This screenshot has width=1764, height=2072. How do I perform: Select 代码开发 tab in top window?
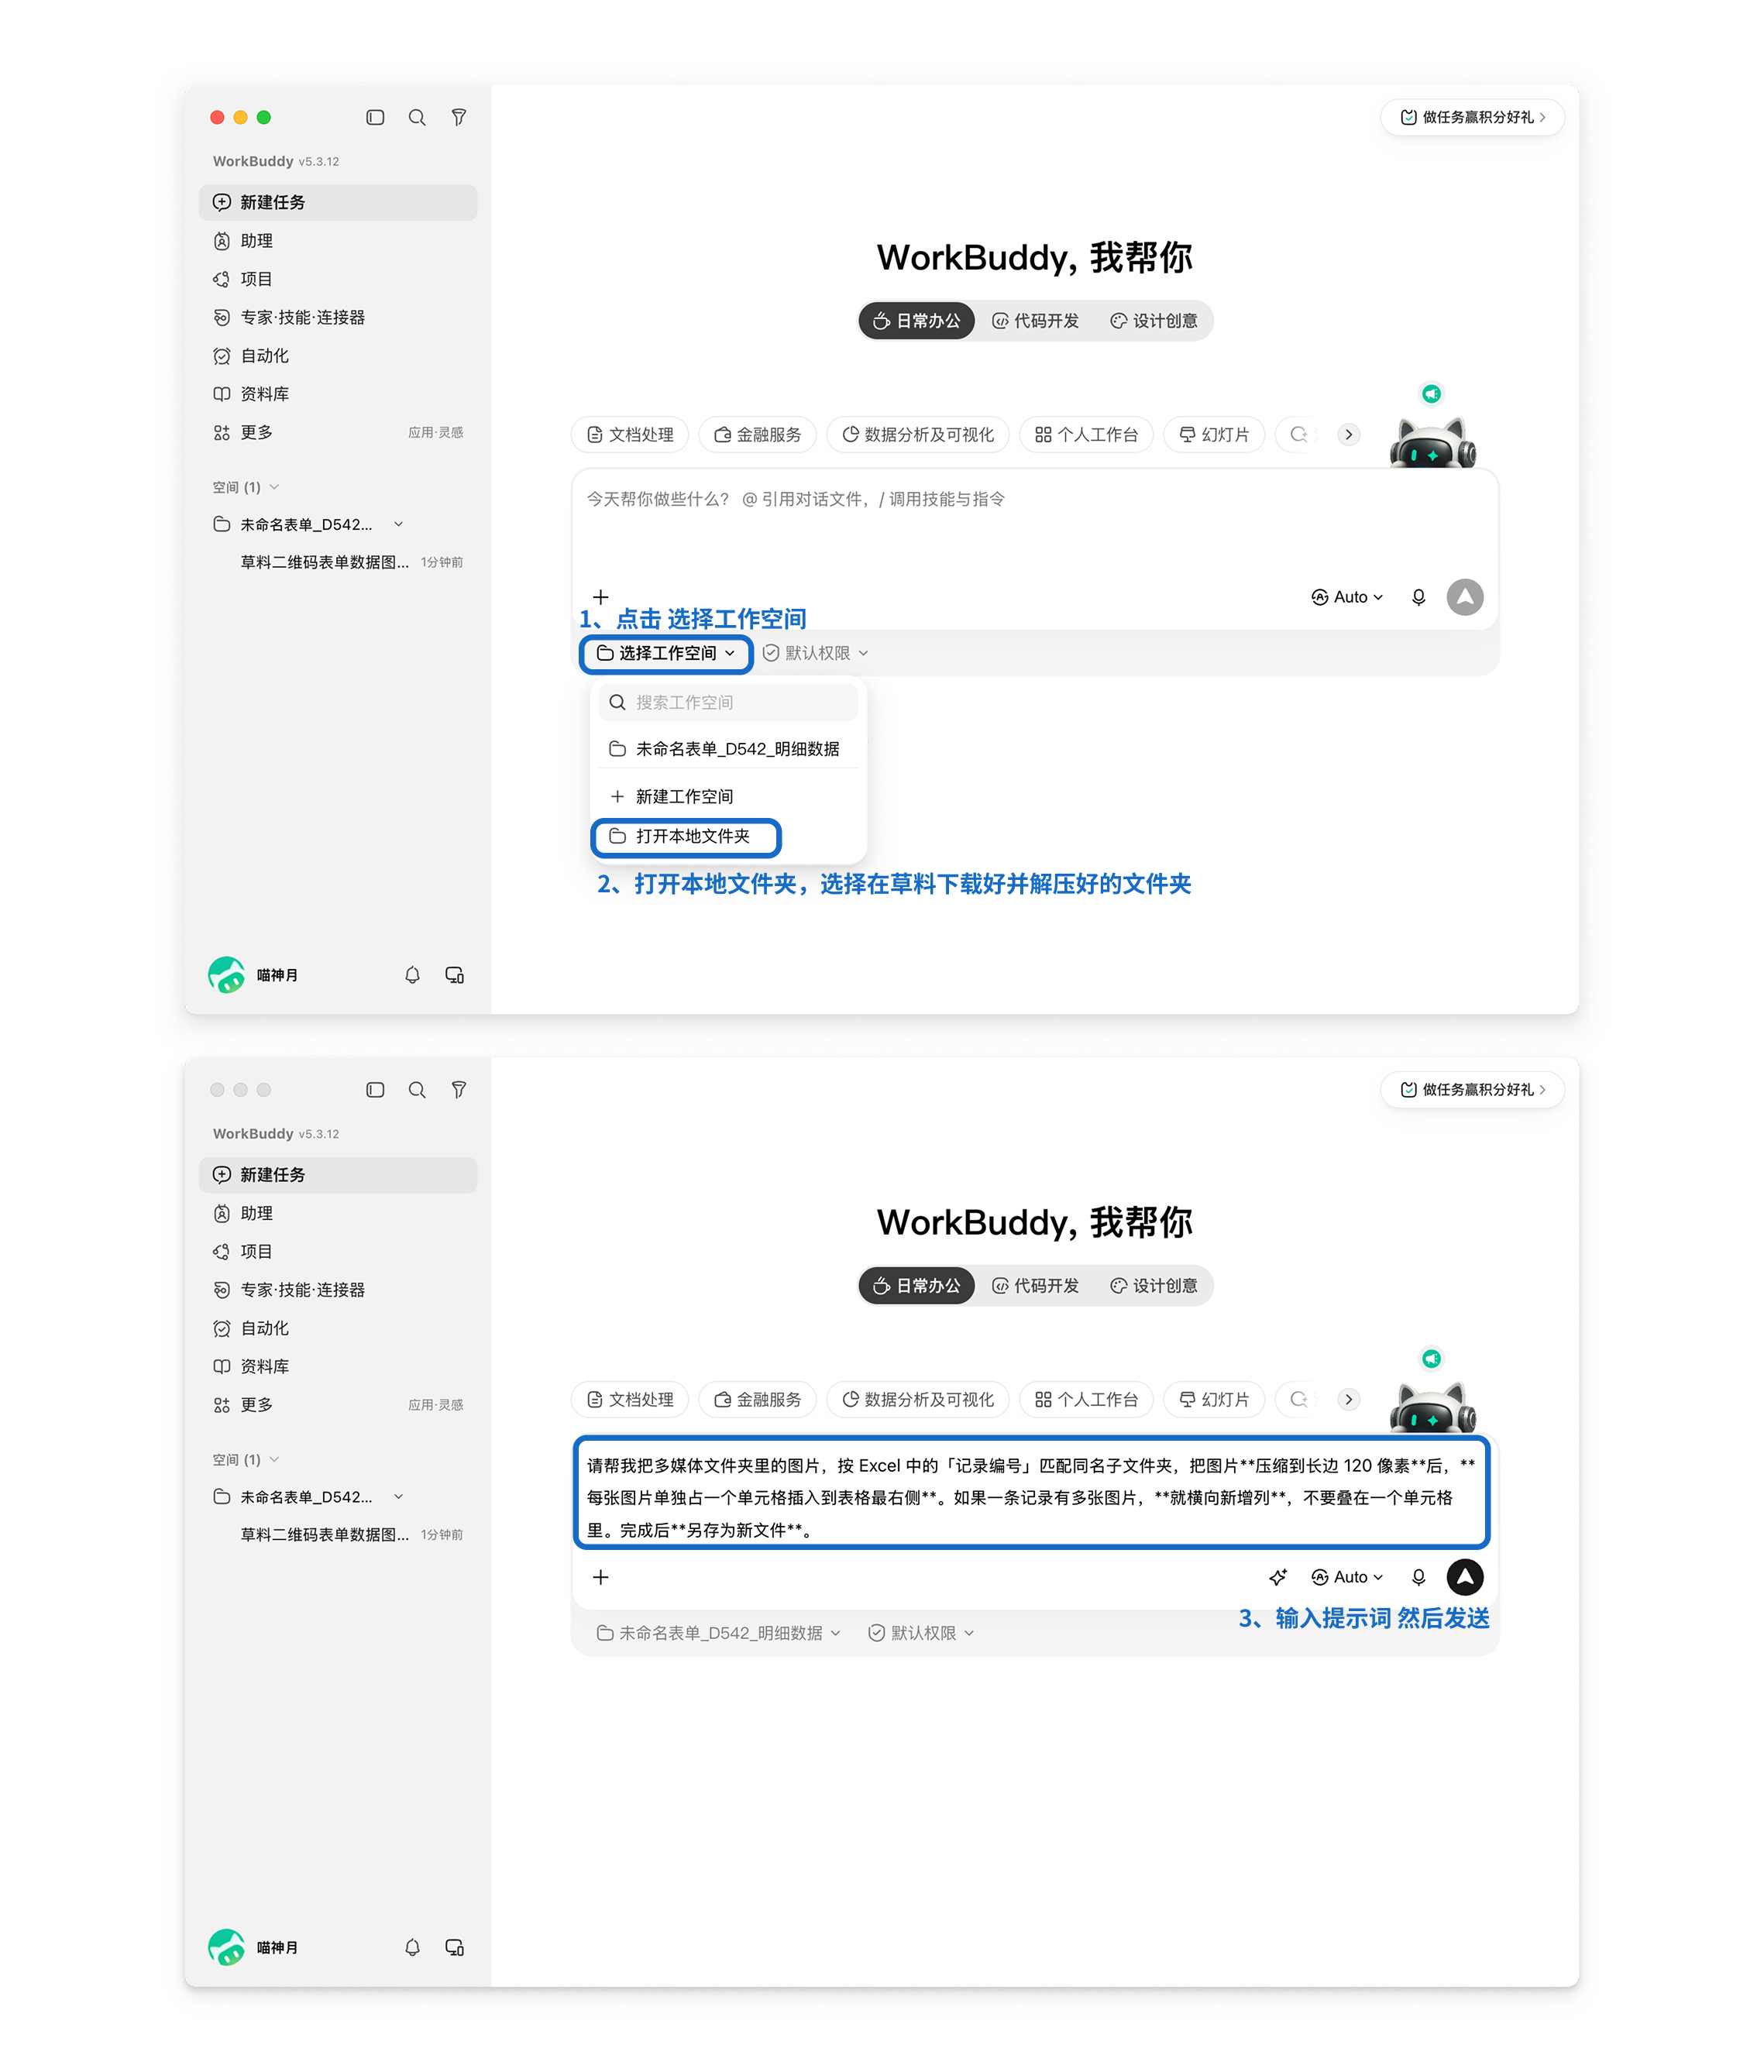(1035, 321)
